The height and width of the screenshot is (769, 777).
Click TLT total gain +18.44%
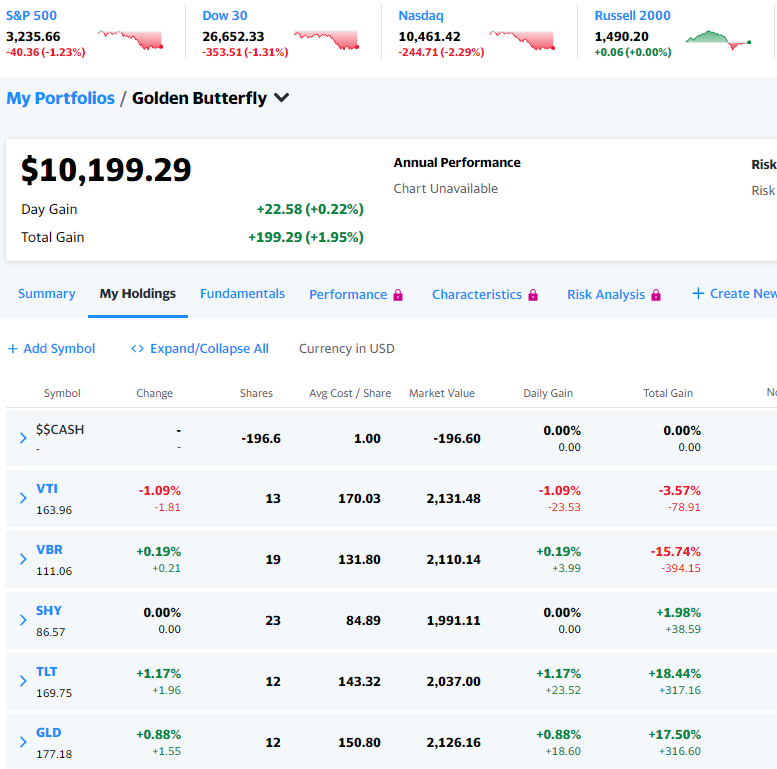pyautogui.click(x=674, y=673)
